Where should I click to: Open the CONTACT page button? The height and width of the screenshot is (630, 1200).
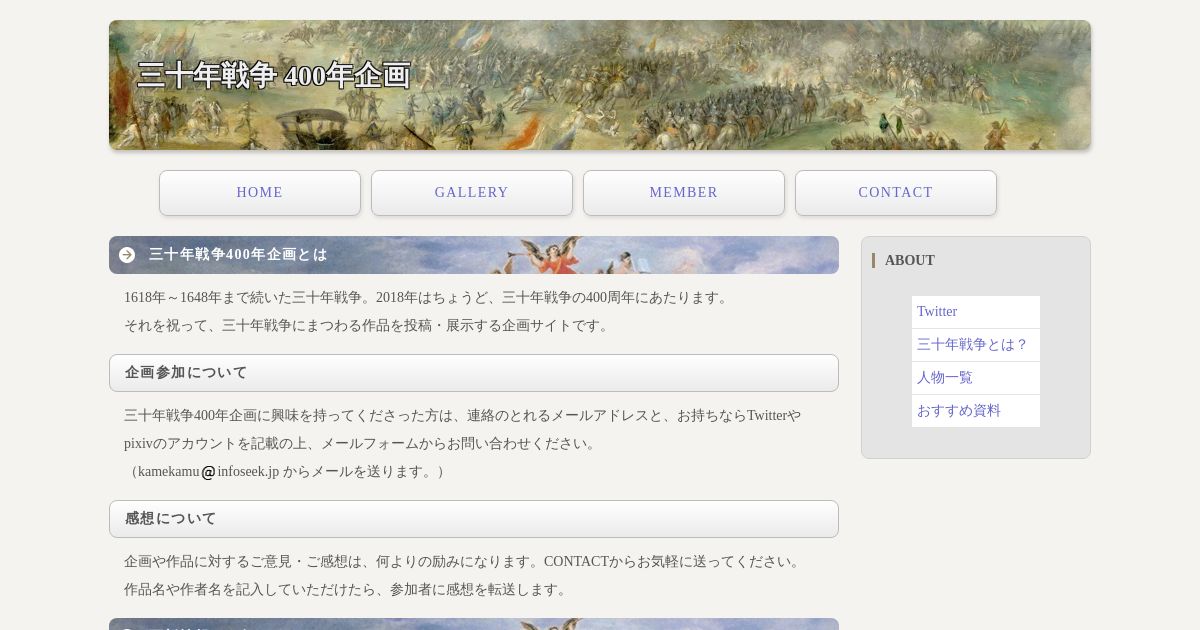(x=896, y=193)
